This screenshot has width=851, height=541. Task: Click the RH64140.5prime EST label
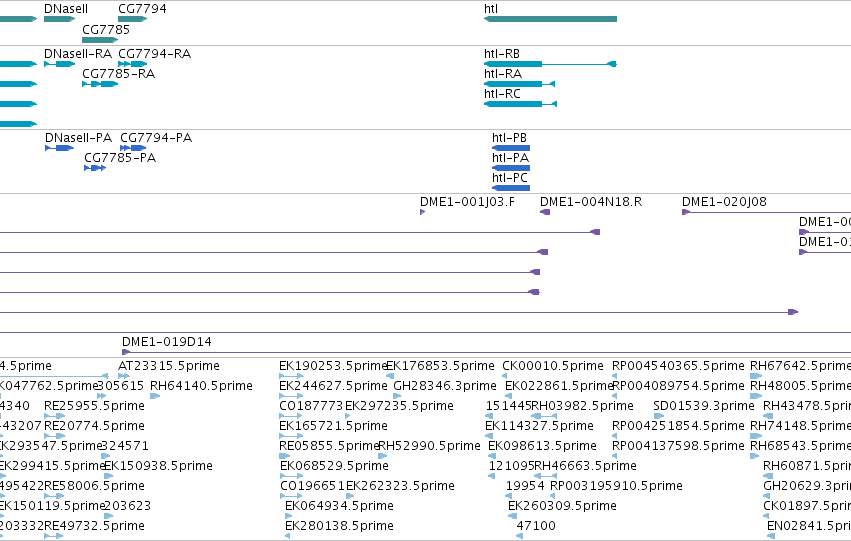point(201,386)
